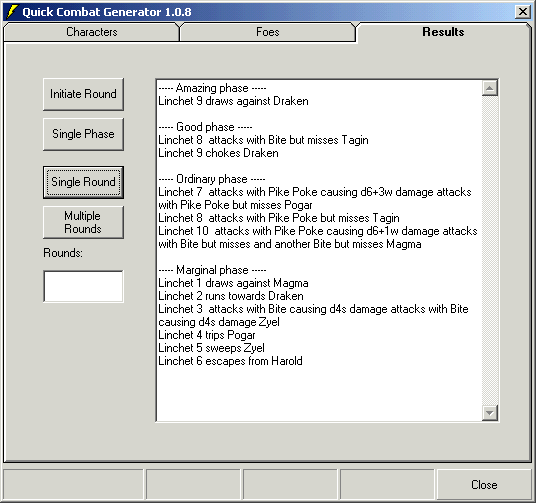
Task: Focus the Rounds input field
Action: pos(83,286)
